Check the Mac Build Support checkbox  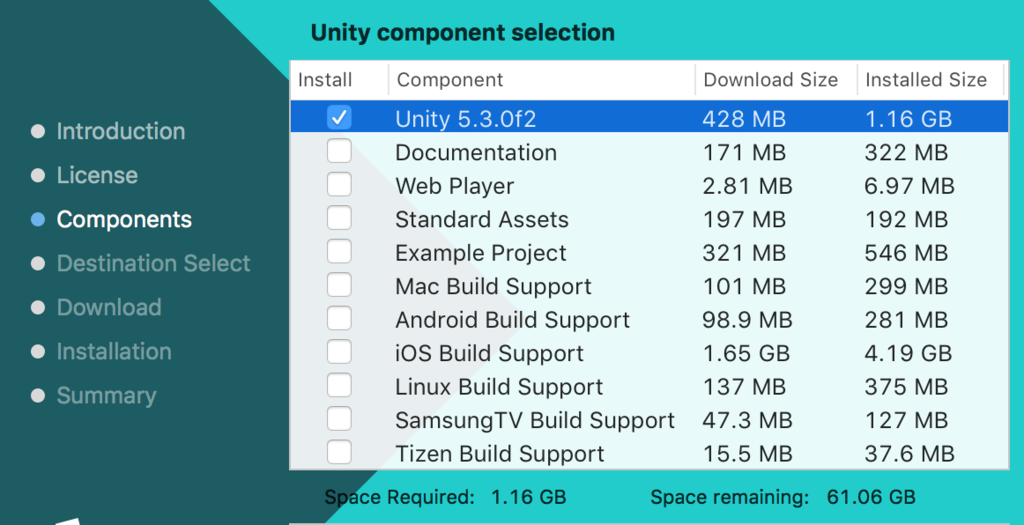(339, 286)
